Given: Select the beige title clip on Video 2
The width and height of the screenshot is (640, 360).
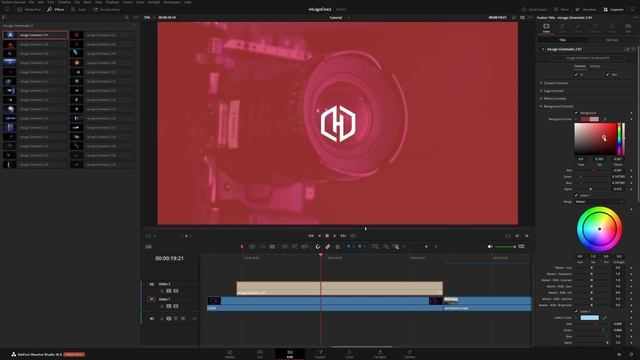Looking at the screenshot, I should (x=340, y=288).
